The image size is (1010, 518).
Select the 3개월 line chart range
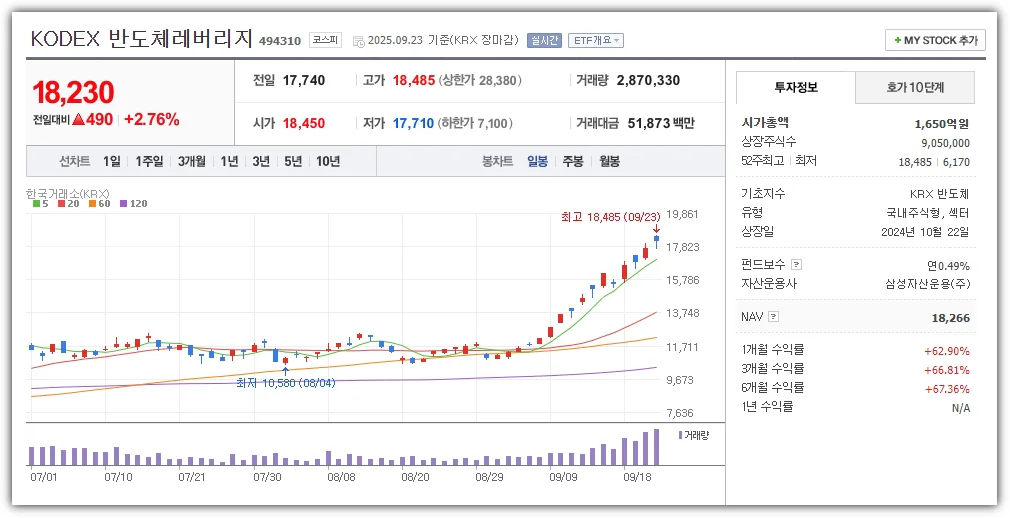(x=192, y=161)
